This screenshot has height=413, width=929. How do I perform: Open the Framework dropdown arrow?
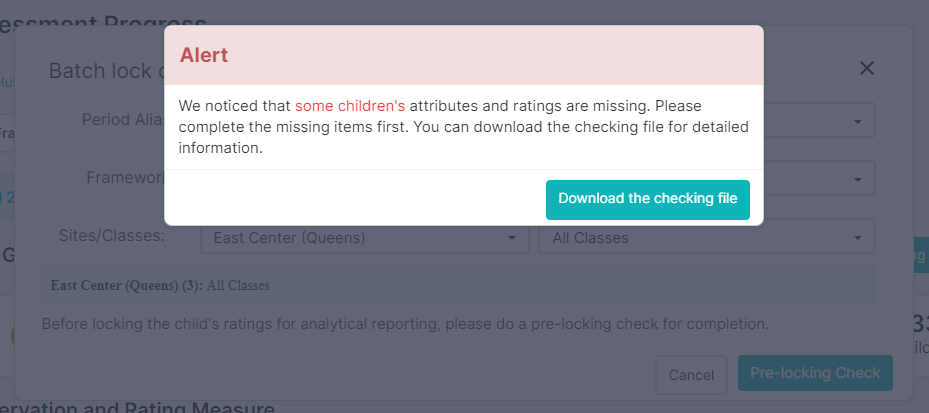tap(857, 179)
